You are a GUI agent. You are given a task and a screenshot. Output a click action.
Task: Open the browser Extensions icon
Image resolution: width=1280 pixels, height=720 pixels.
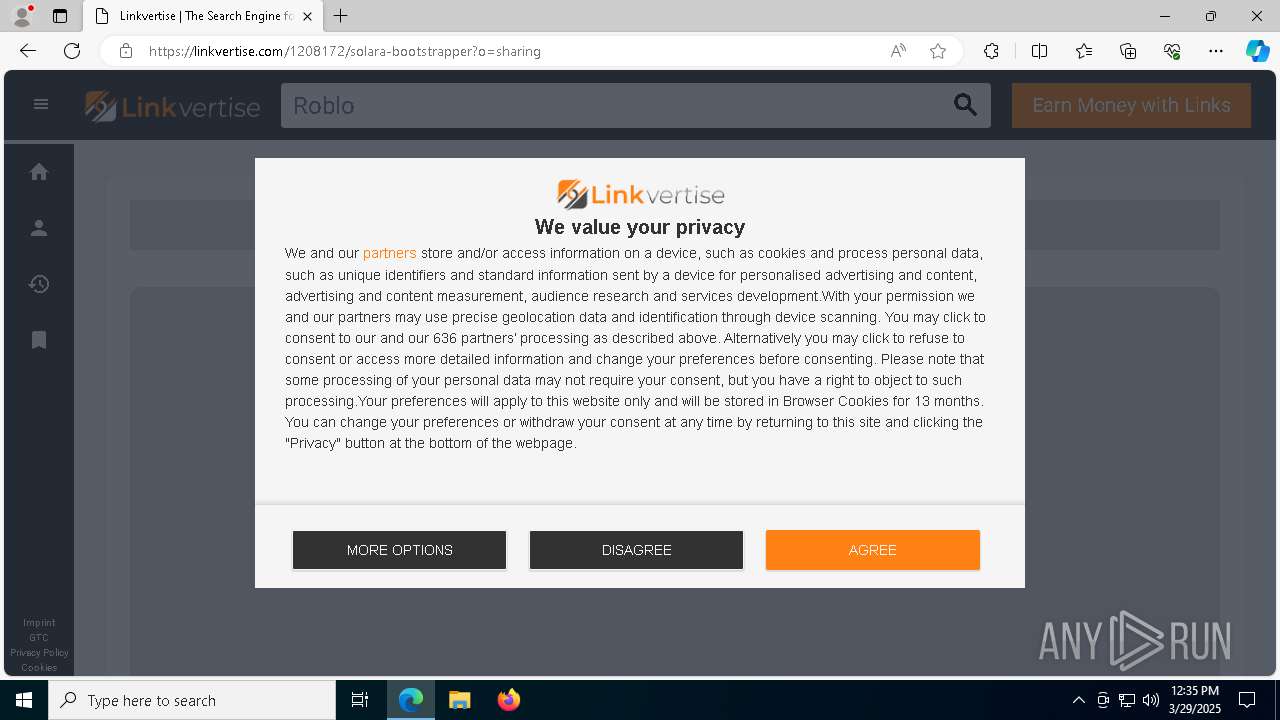tap(991, 51)
